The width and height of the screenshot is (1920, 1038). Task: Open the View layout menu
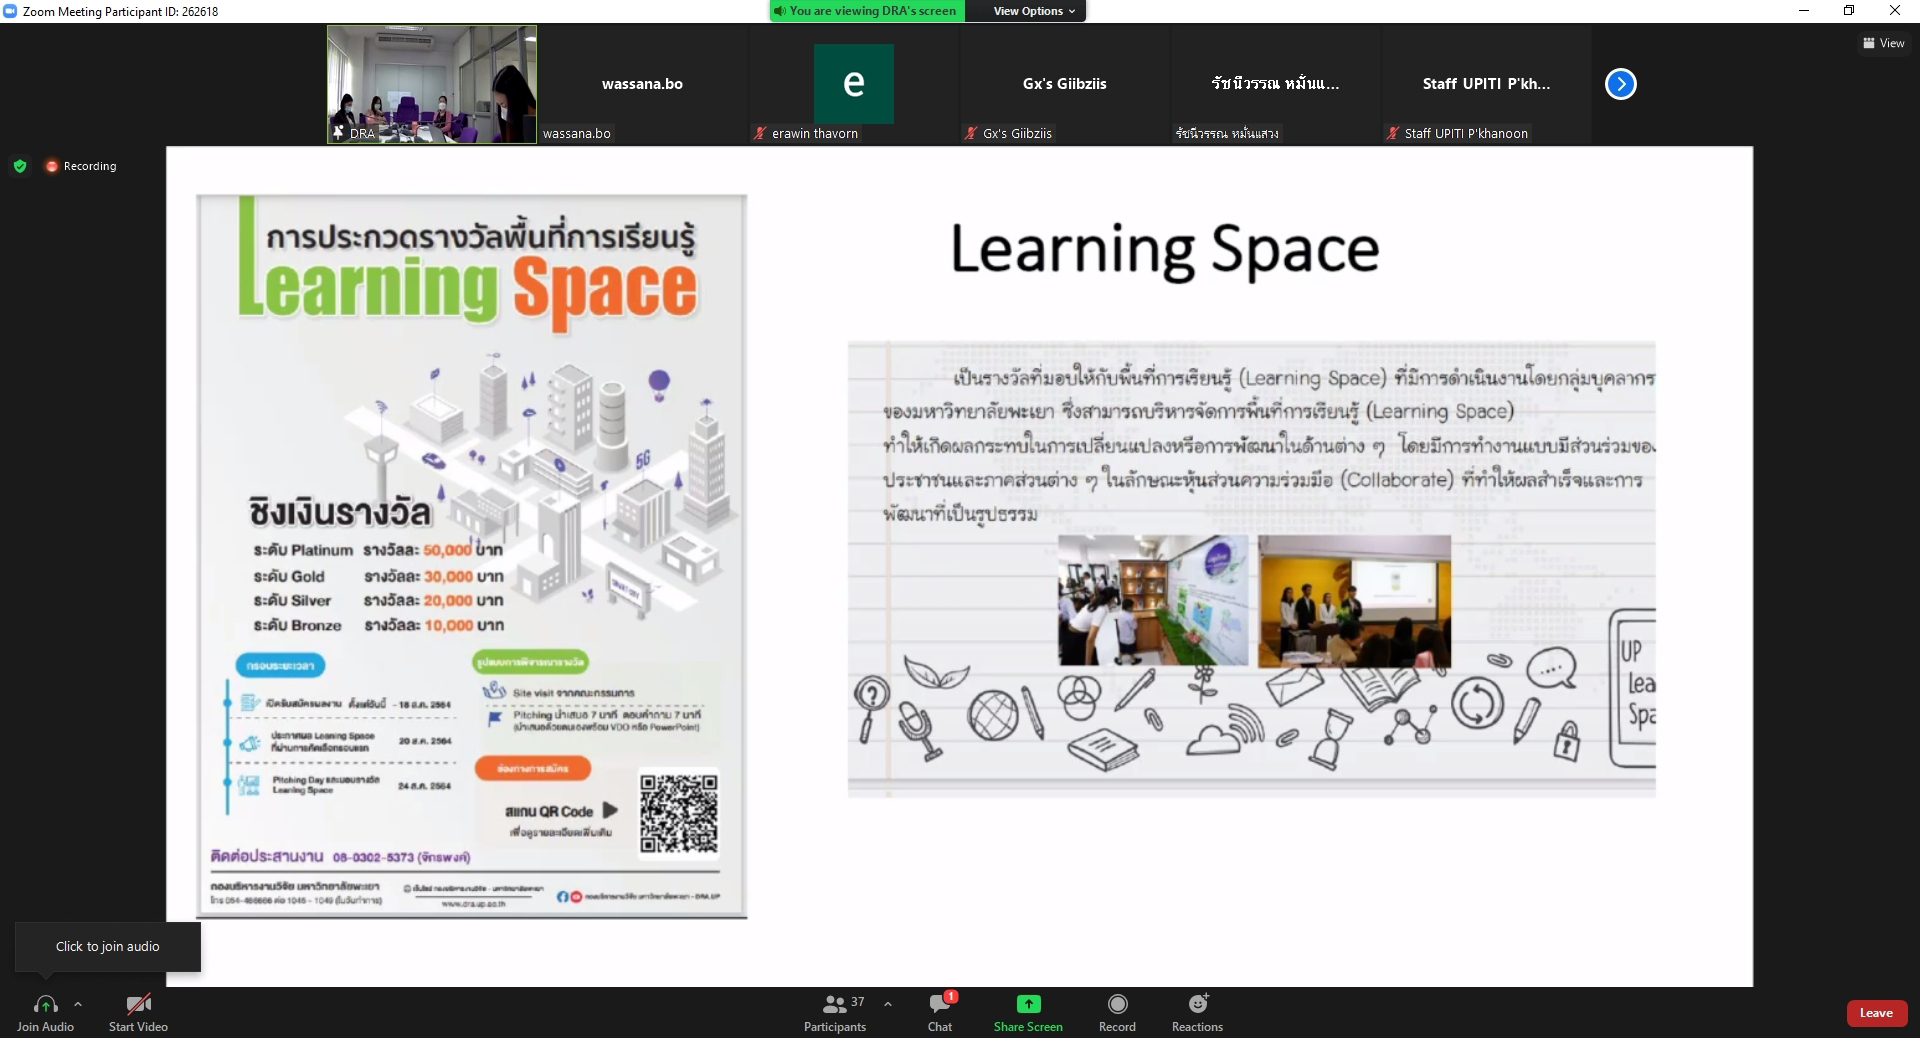(x=1883, y=43)
